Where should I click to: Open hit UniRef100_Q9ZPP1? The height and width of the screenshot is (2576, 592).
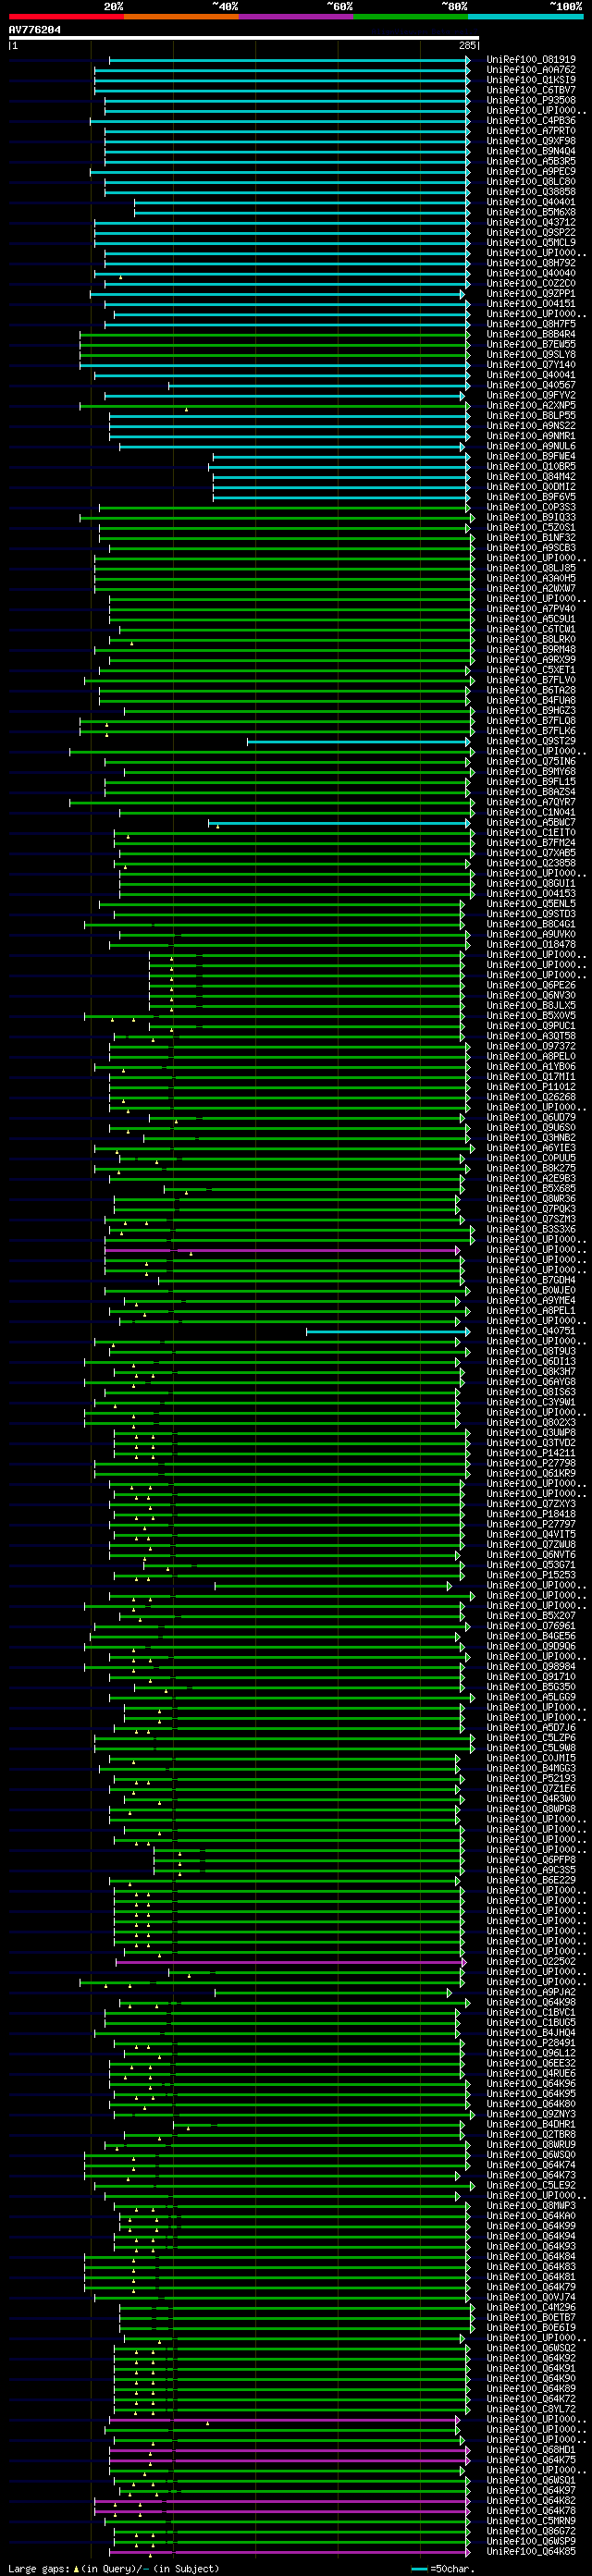point(531,294)
